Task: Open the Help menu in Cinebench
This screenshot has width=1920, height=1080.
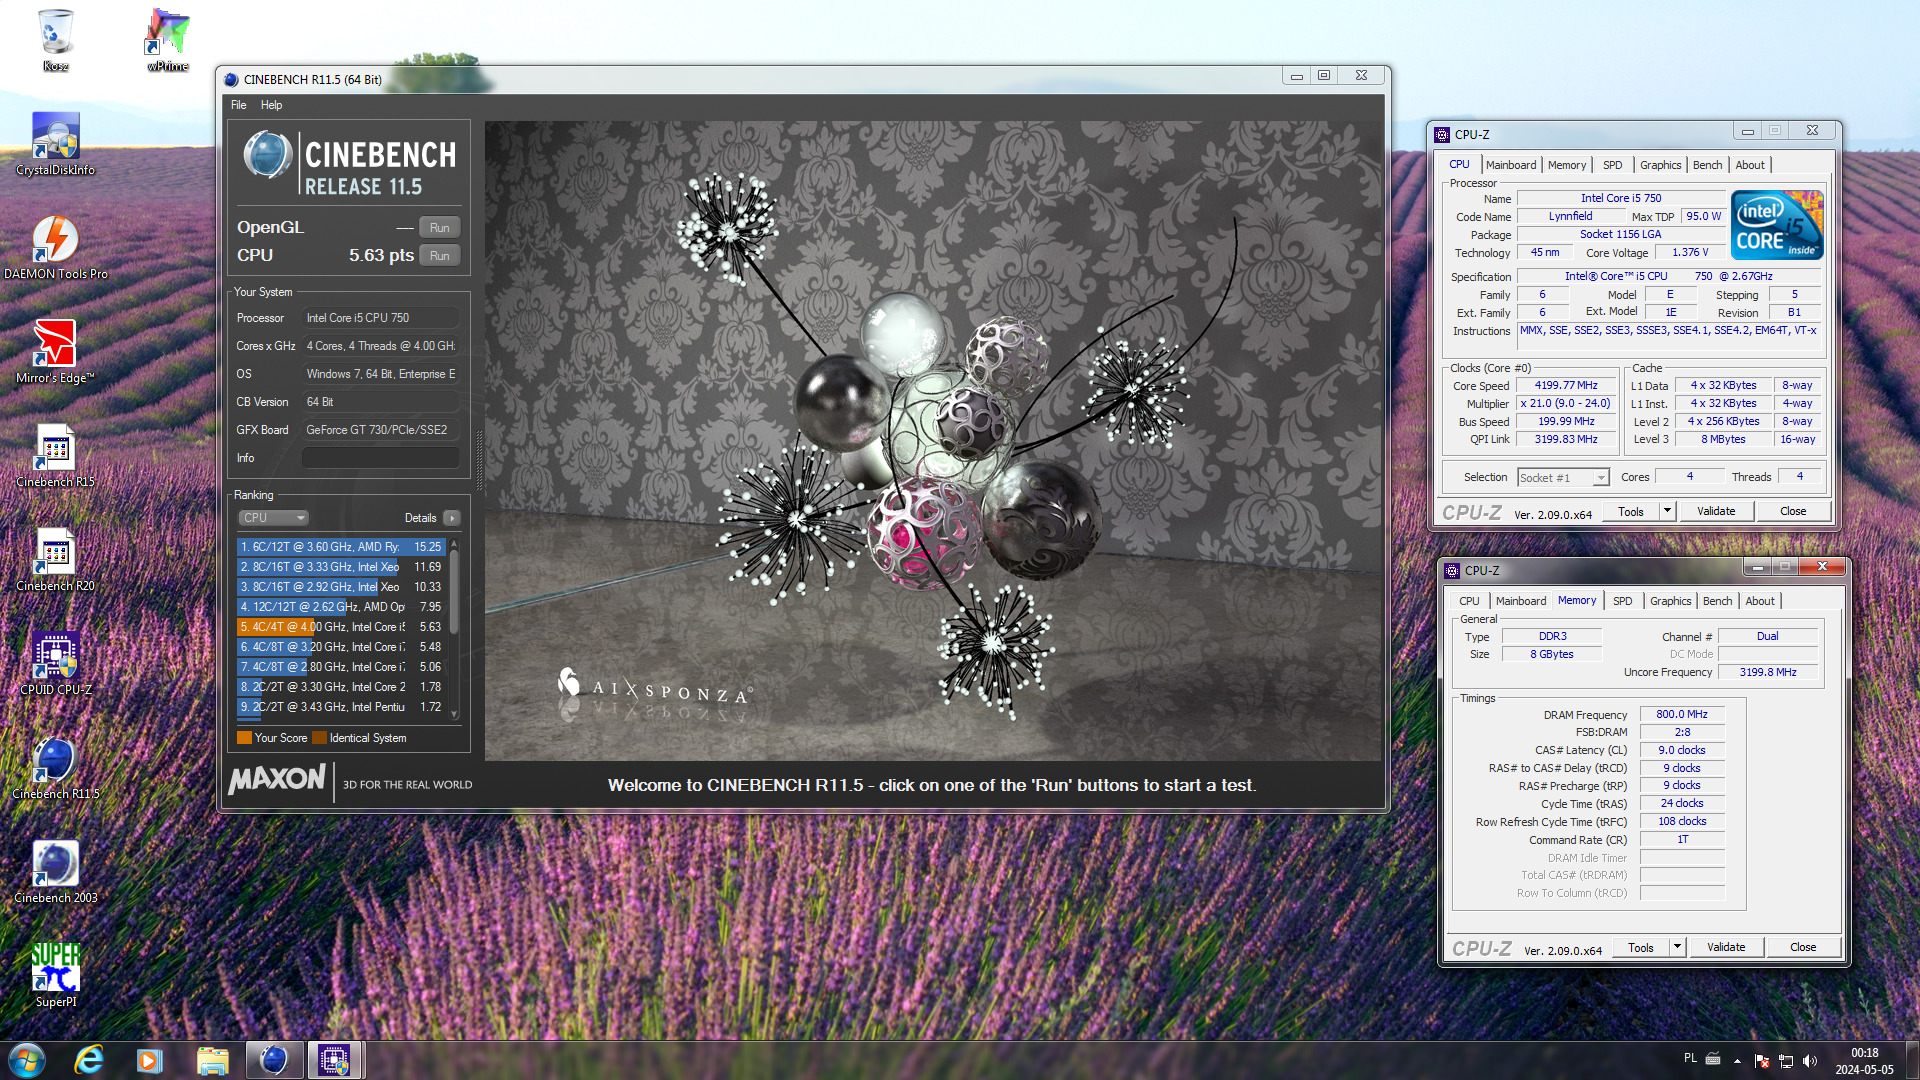Action: click(271, 105)
